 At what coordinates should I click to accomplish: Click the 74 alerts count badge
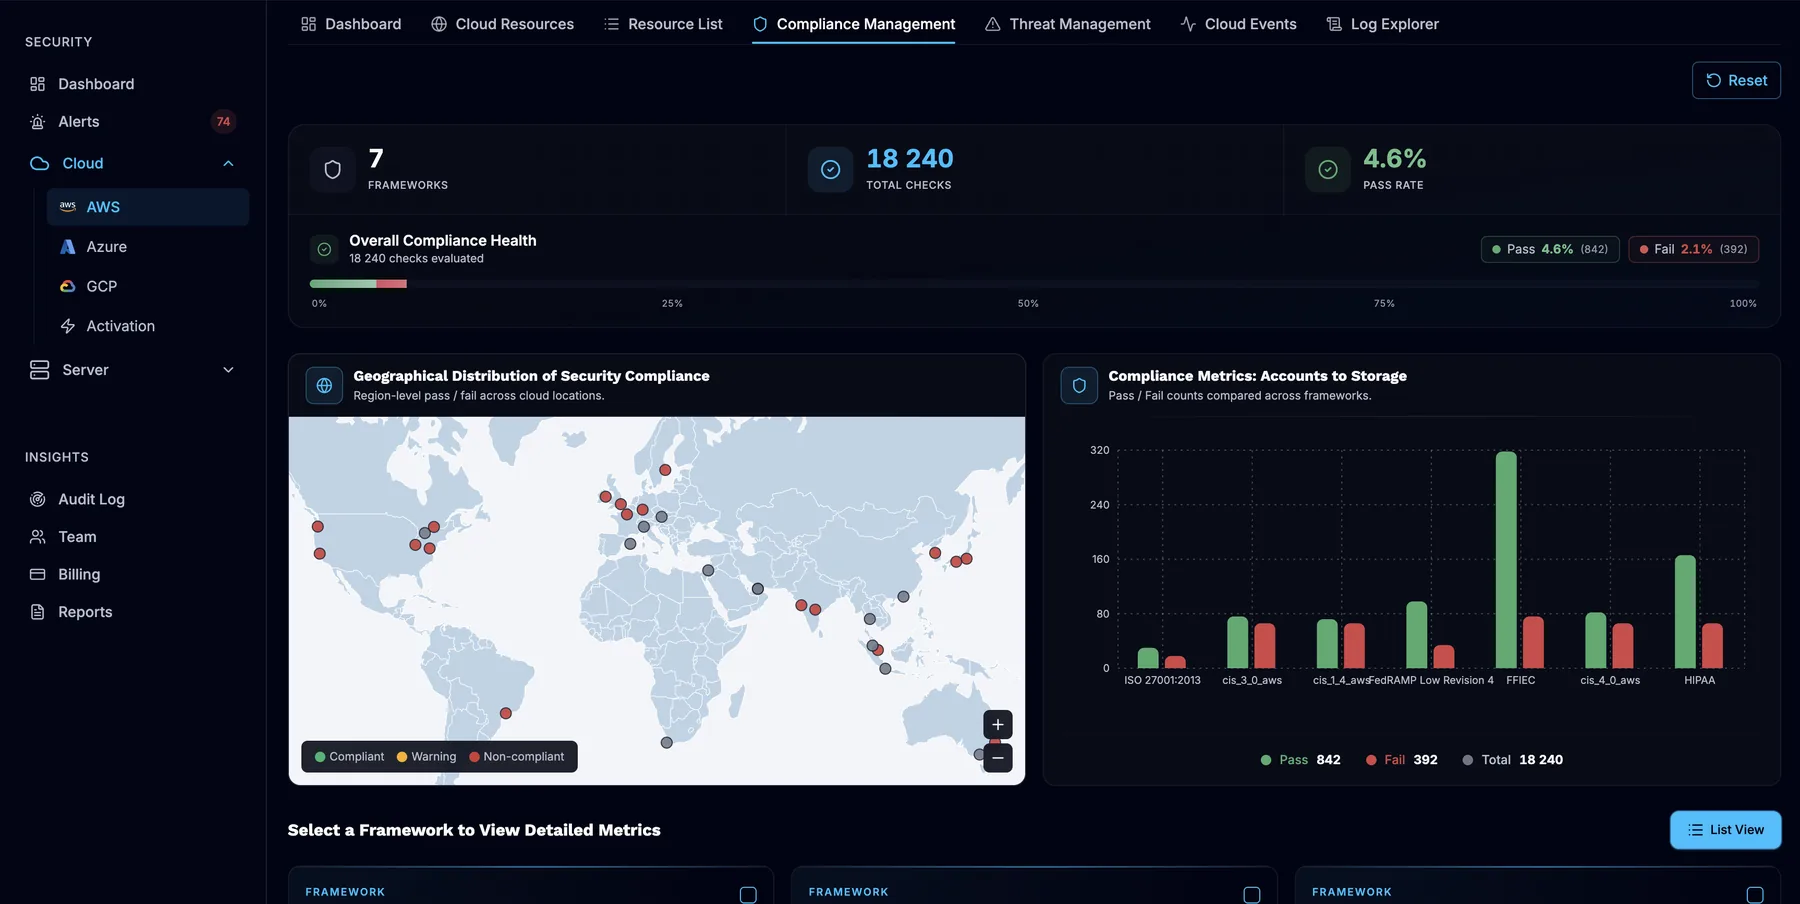223,122
